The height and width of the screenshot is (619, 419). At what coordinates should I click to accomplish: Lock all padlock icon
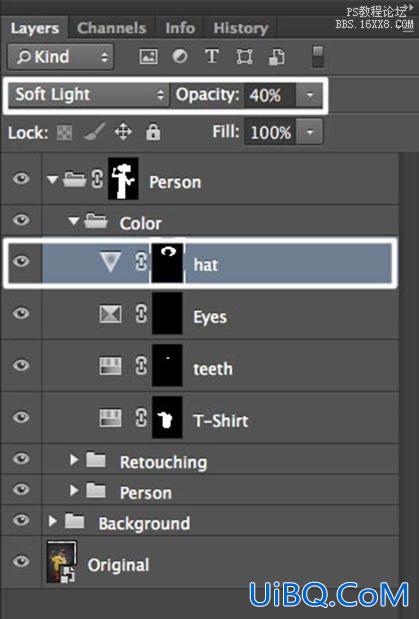(153, 132)
